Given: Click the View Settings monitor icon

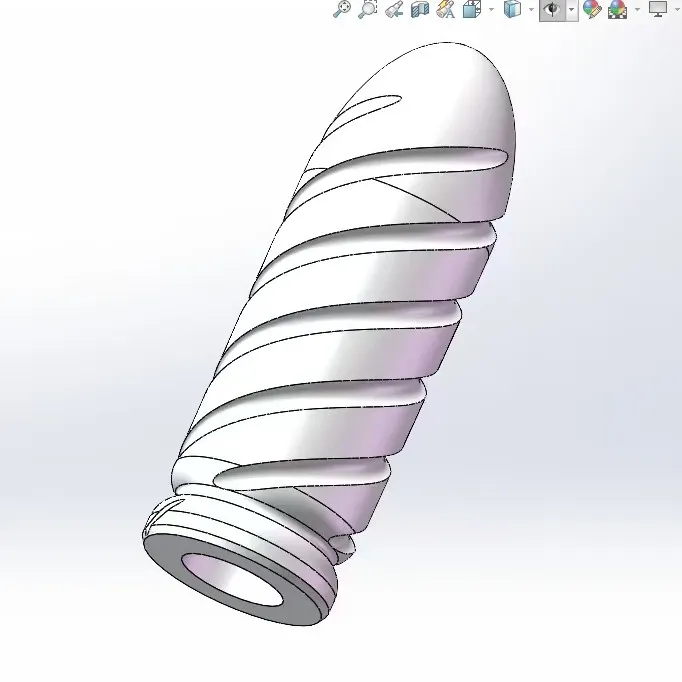Looking at the screenshot, I should pyautogui.click(x=658, y=9).
